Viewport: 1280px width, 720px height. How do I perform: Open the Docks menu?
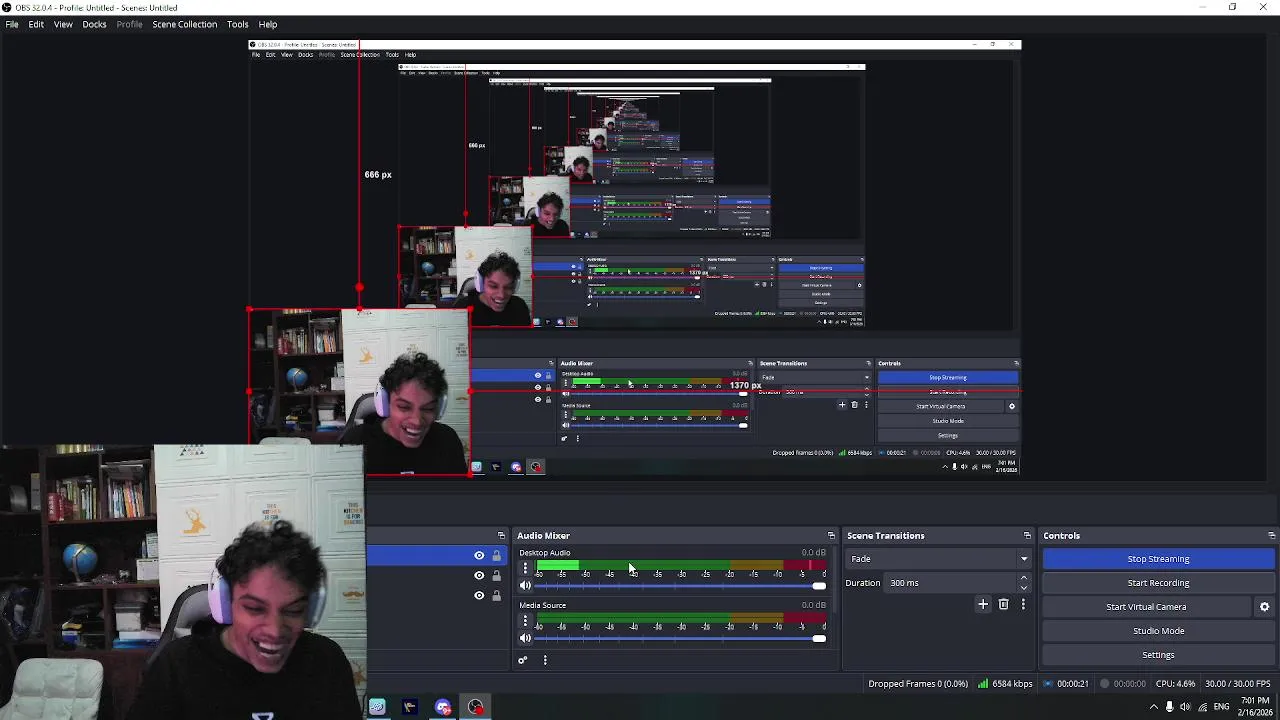pos(94,24)
